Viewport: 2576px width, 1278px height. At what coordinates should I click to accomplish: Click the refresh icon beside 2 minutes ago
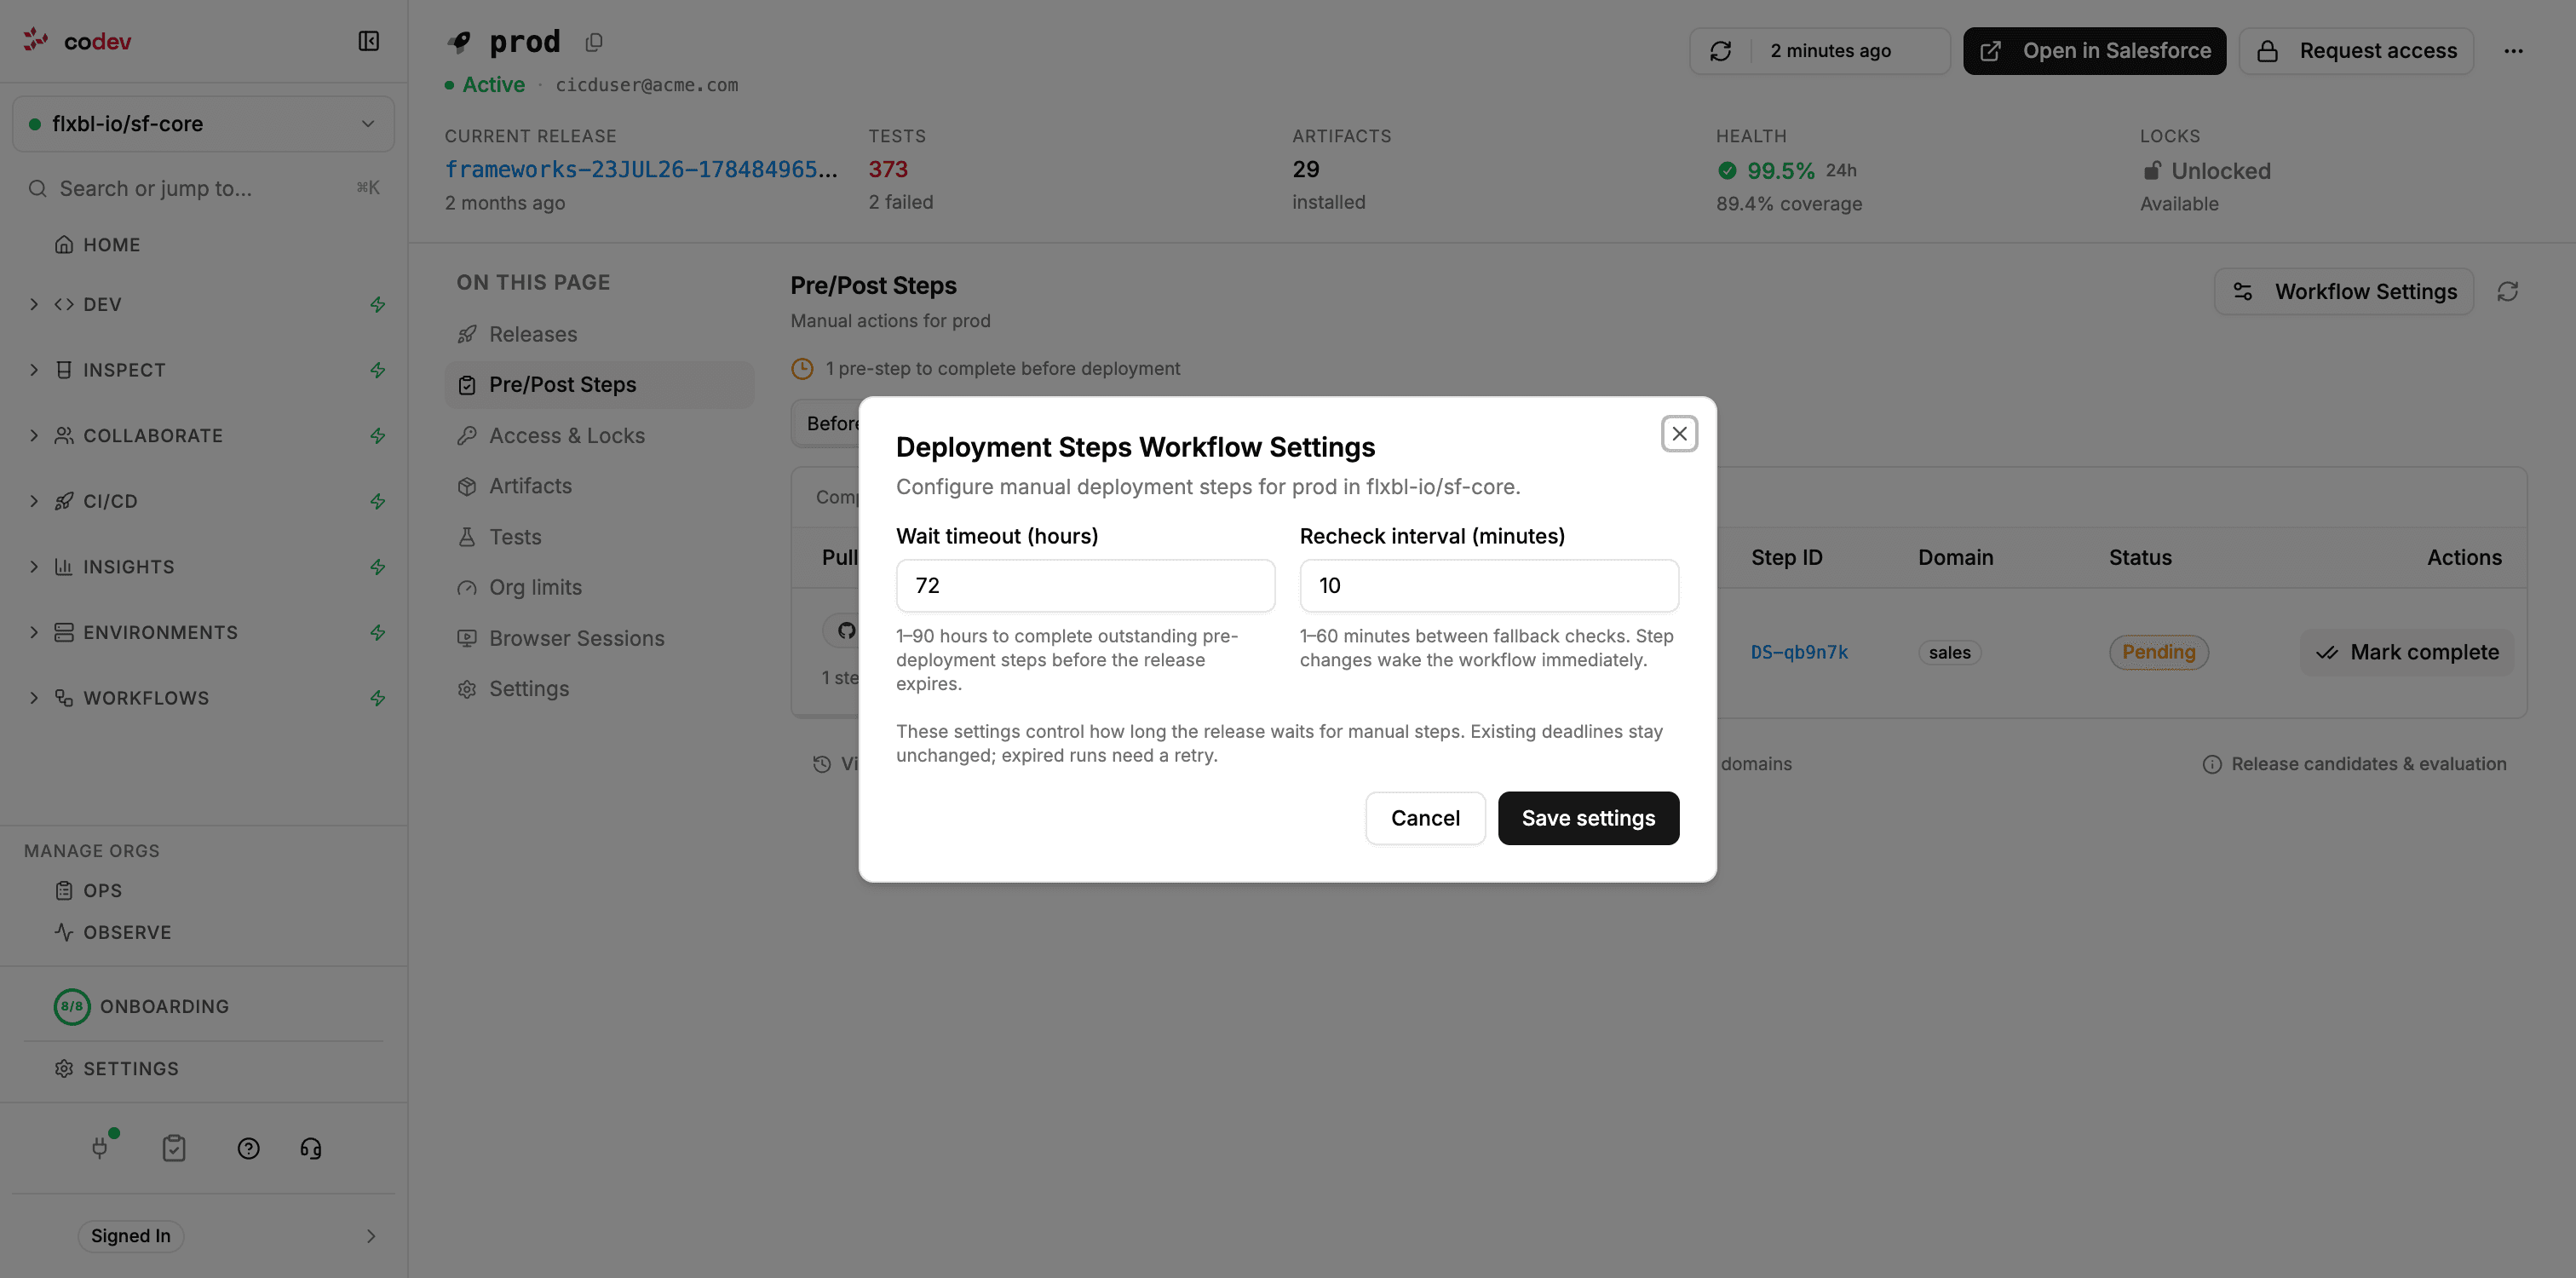[1720, 51]
